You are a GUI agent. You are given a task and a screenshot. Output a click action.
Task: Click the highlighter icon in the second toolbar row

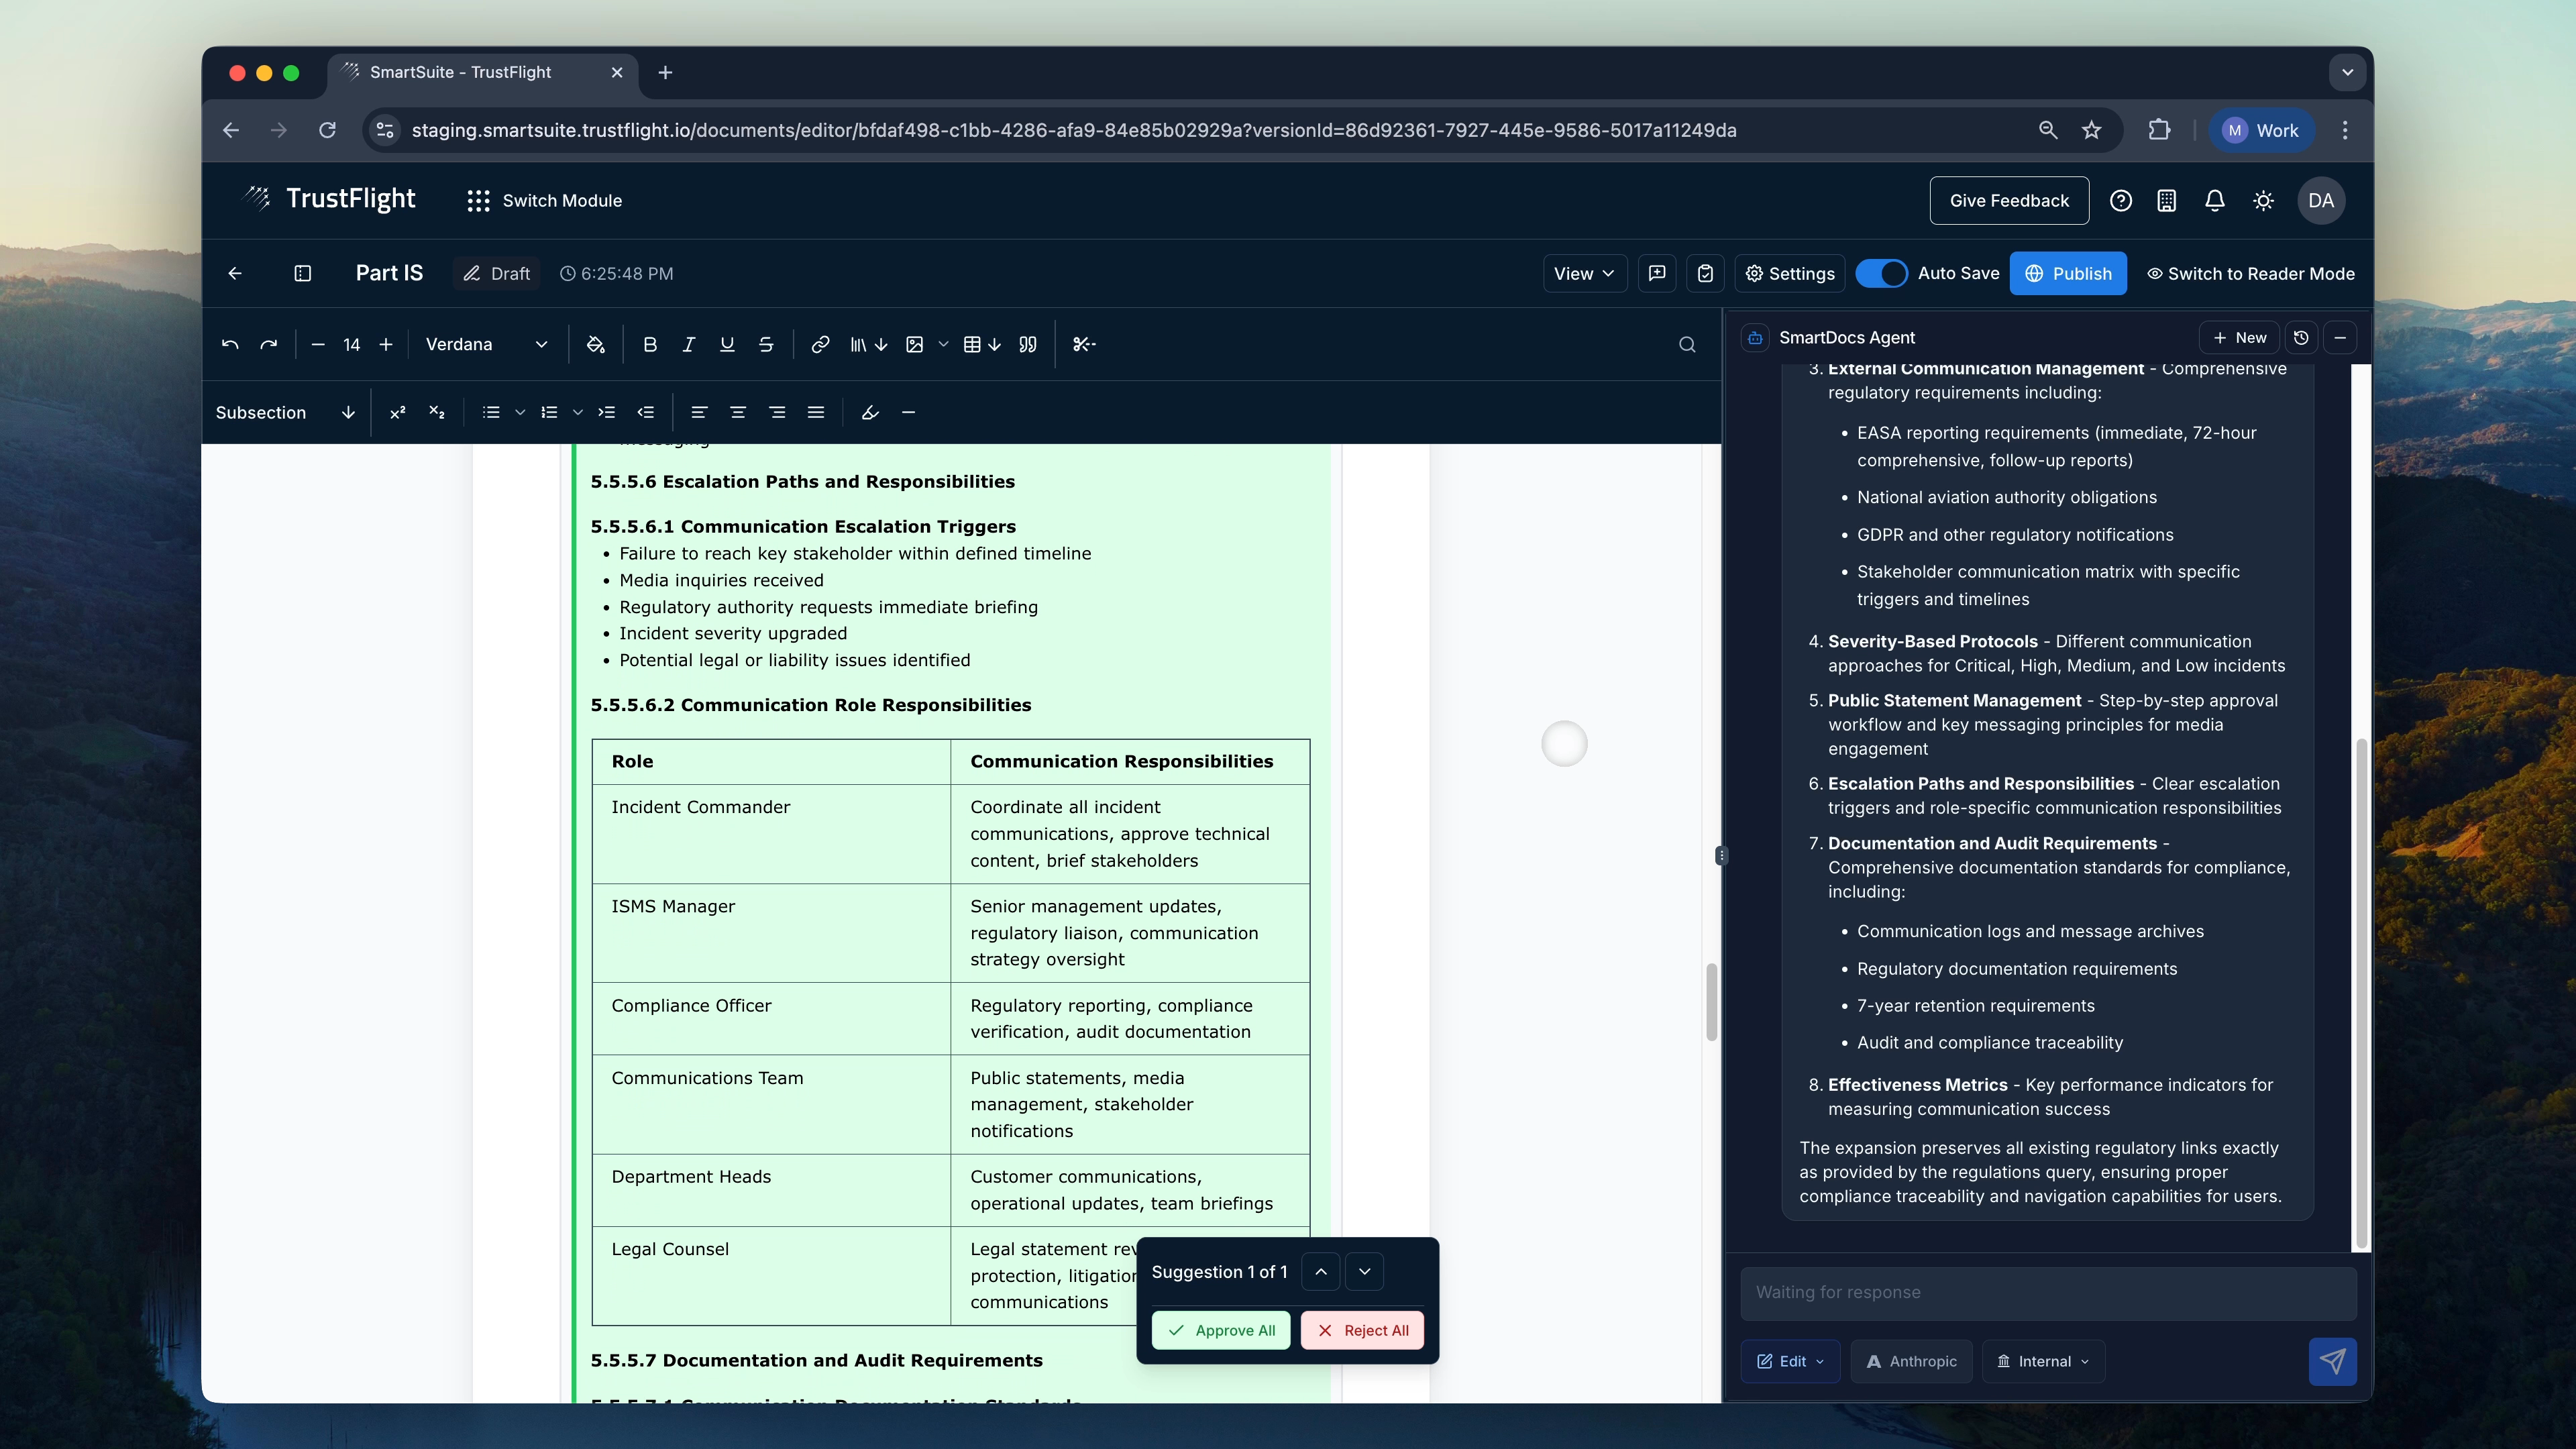(870, 412)
